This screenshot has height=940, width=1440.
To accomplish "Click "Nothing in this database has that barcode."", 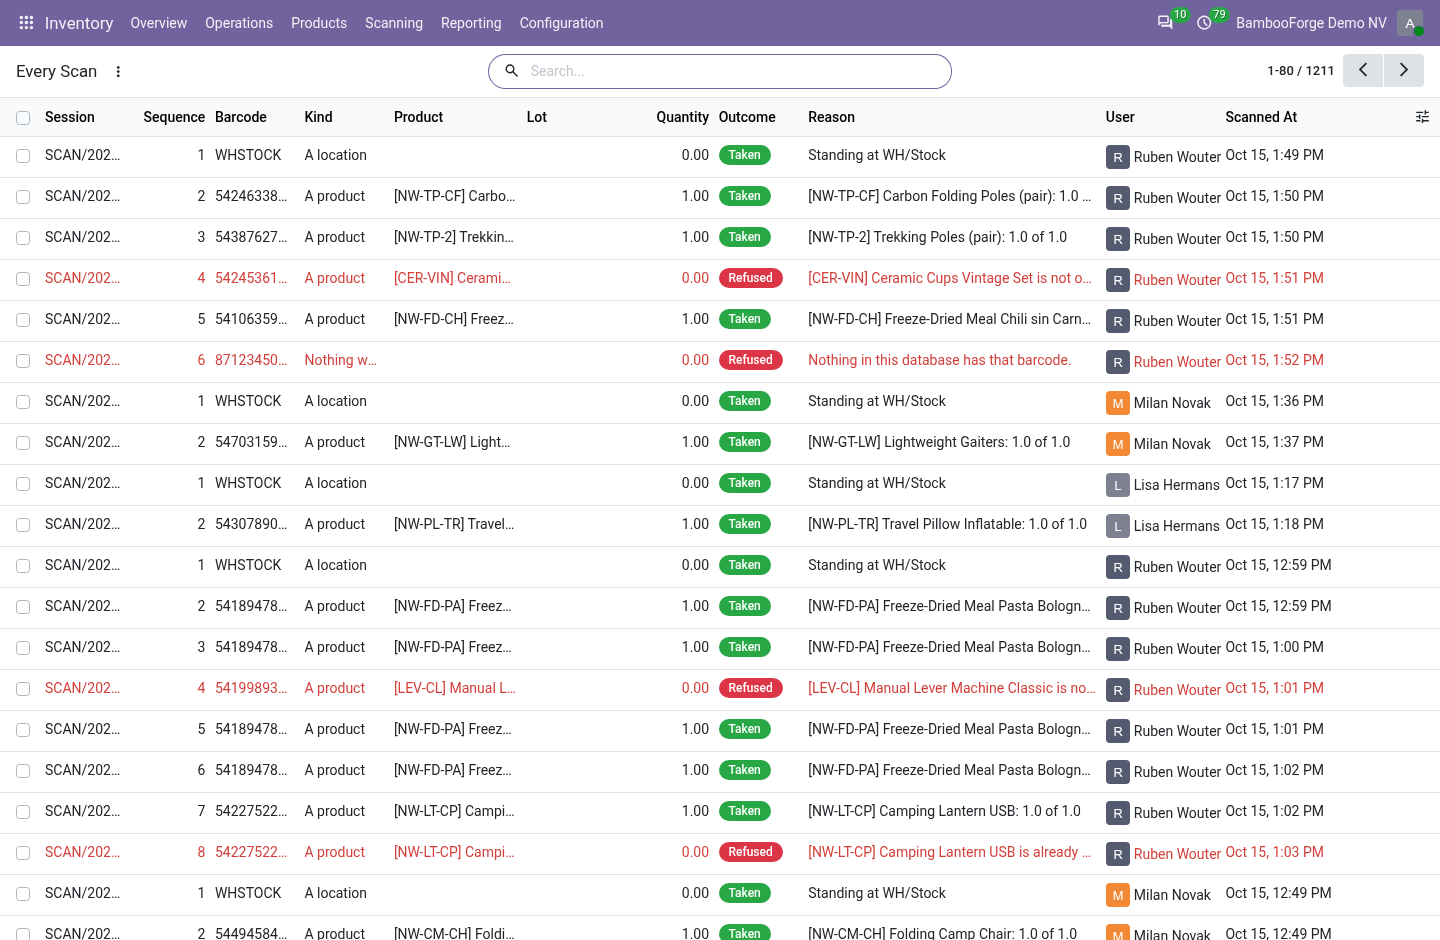I will (x=939, y=360).
